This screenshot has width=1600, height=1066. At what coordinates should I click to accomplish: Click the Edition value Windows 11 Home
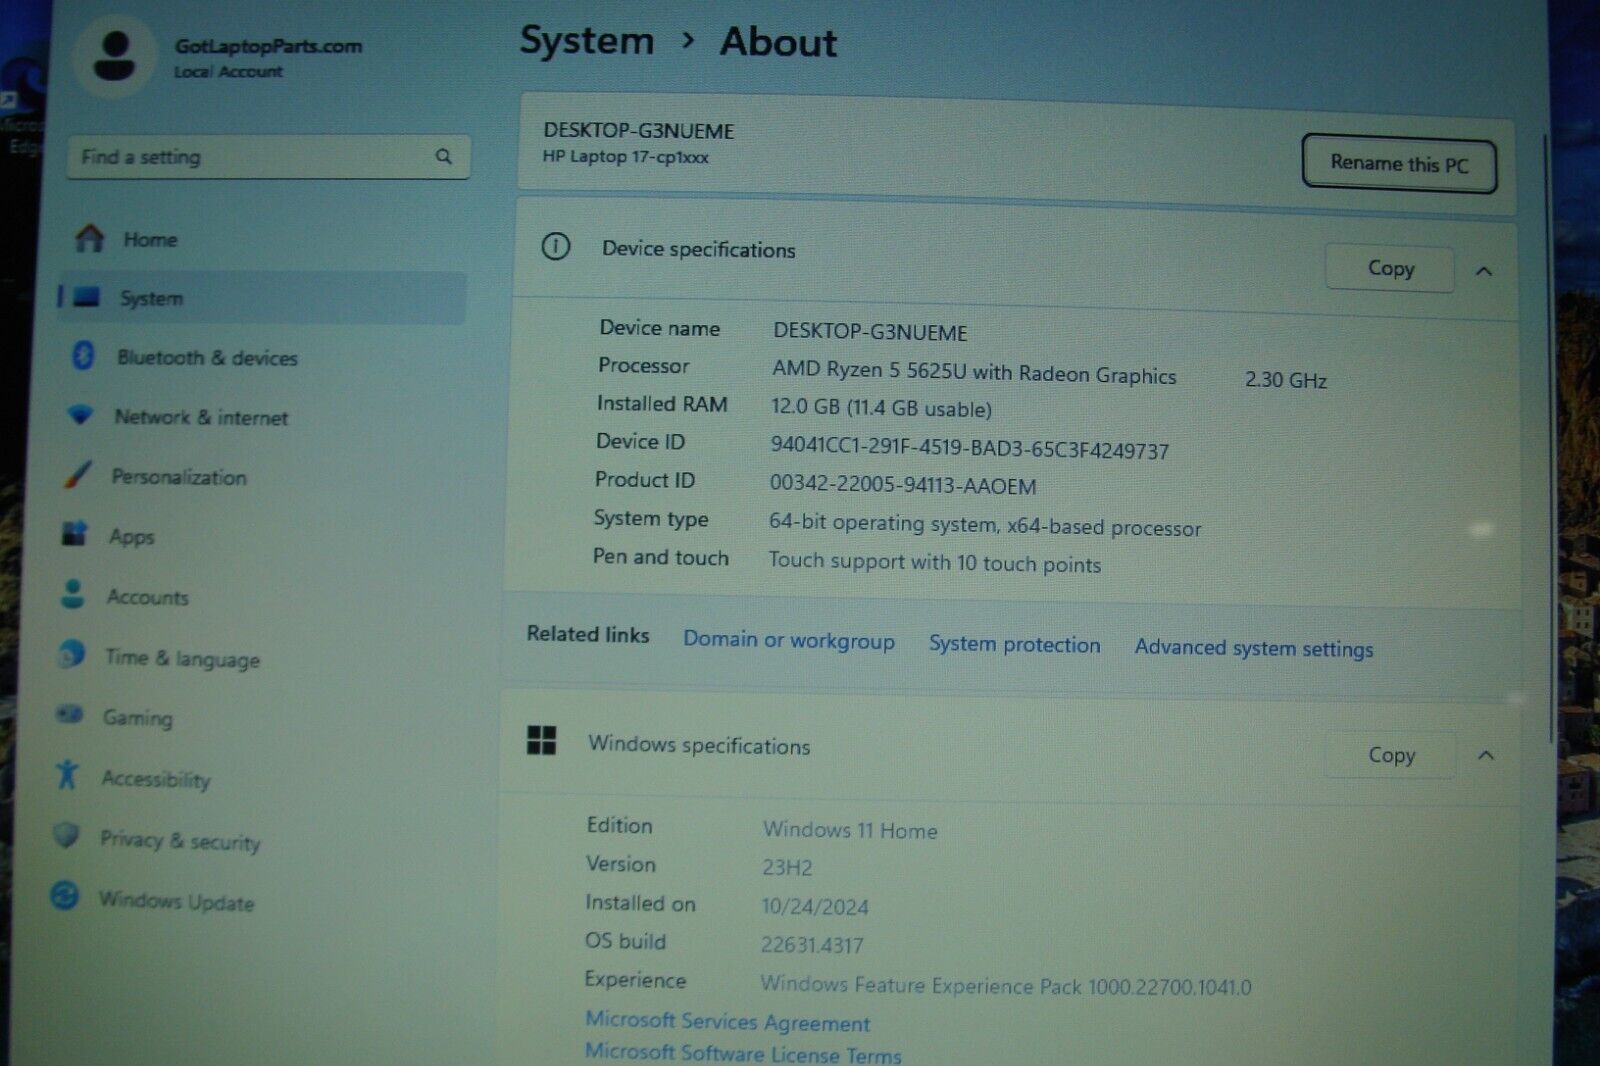pyautogui.click(x=850, y=830)
